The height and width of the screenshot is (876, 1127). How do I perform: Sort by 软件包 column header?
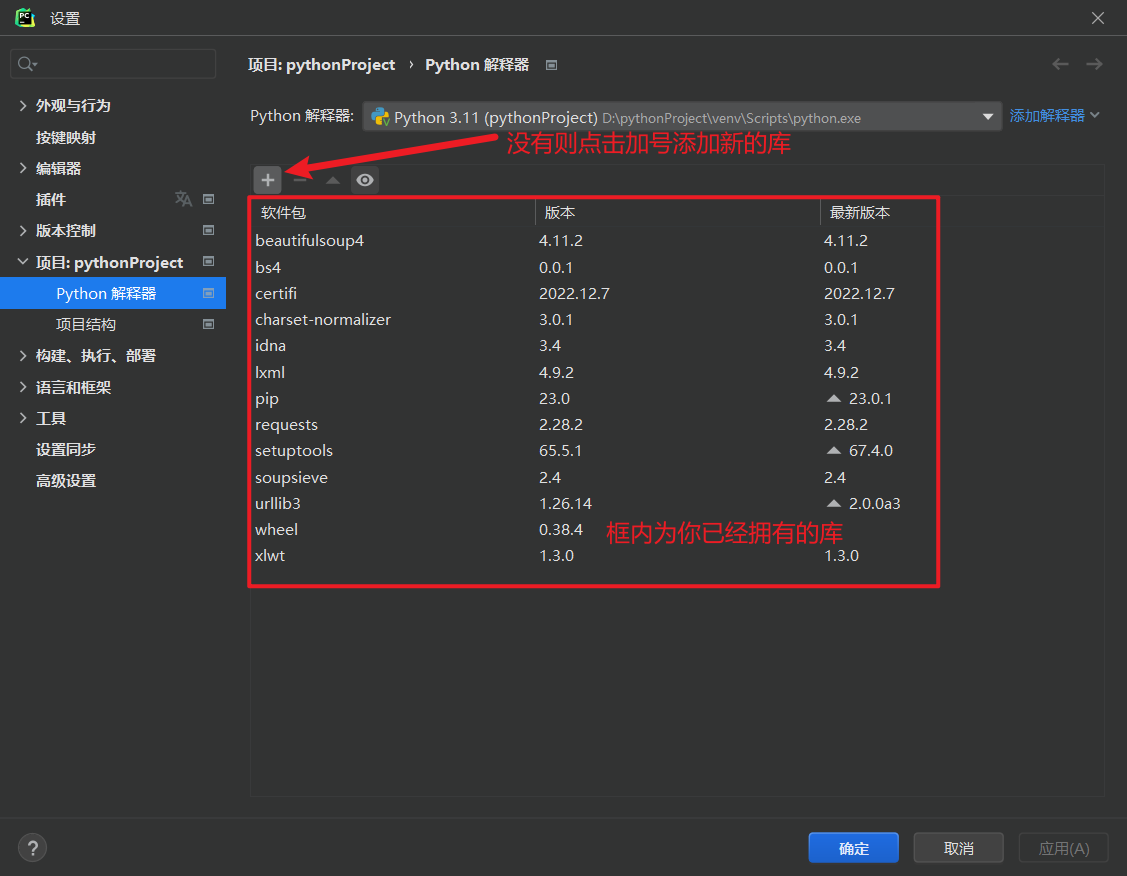click(x=392, y=213)
